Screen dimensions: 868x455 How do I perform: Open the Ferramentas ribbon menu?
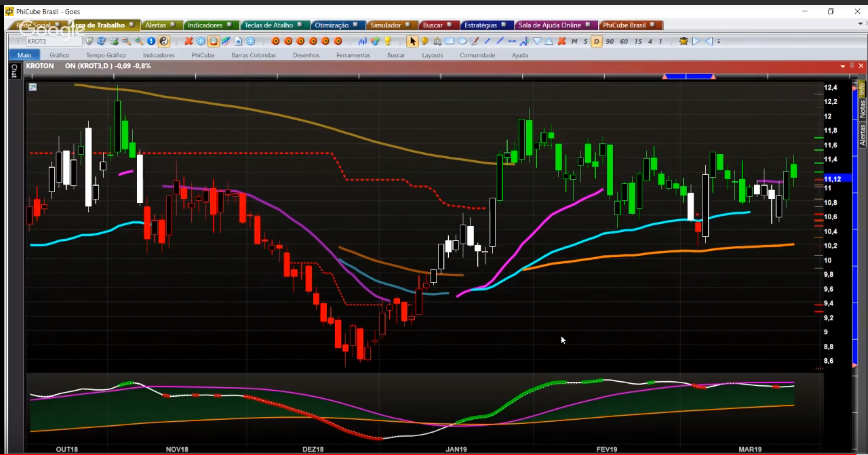coord(353,55)
